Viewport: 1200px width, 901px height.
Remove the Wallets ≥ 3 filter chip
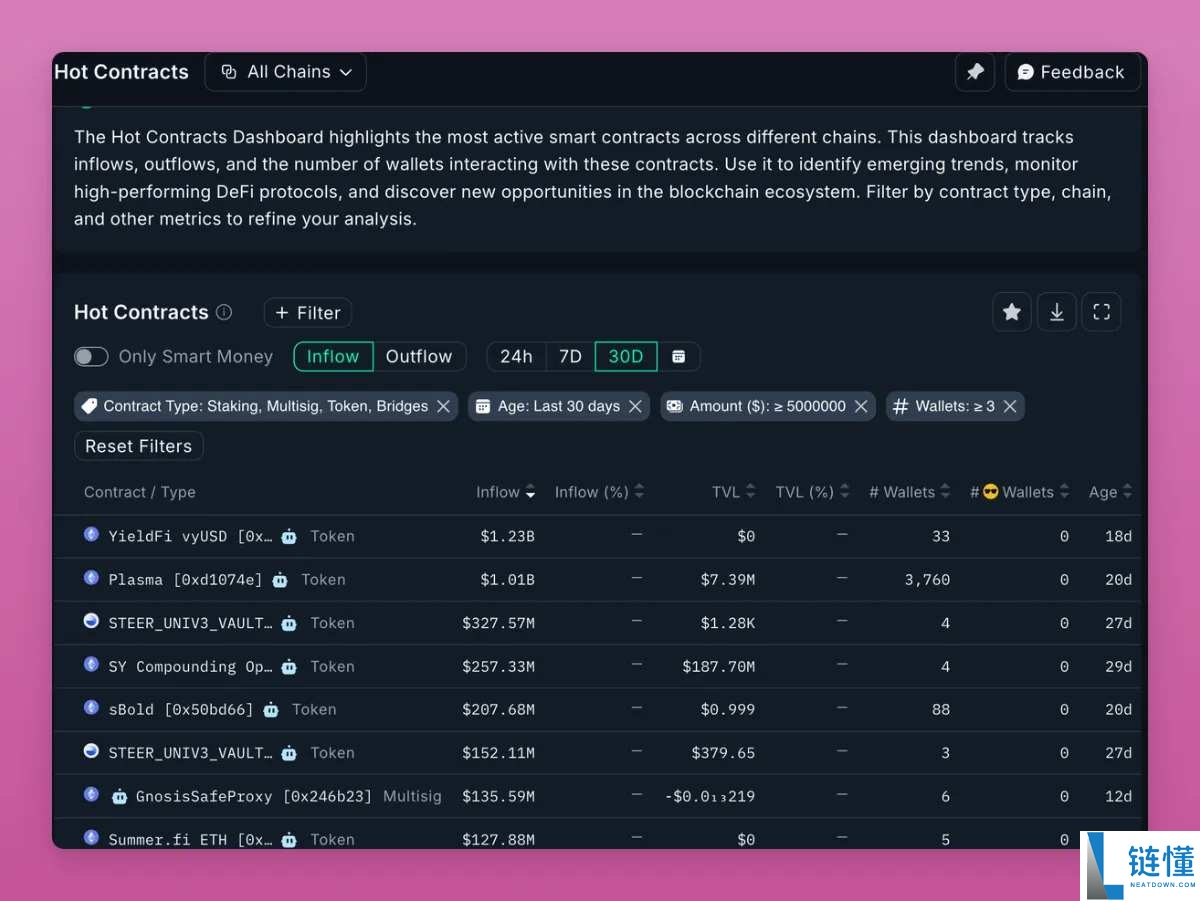coord(1010,406)
